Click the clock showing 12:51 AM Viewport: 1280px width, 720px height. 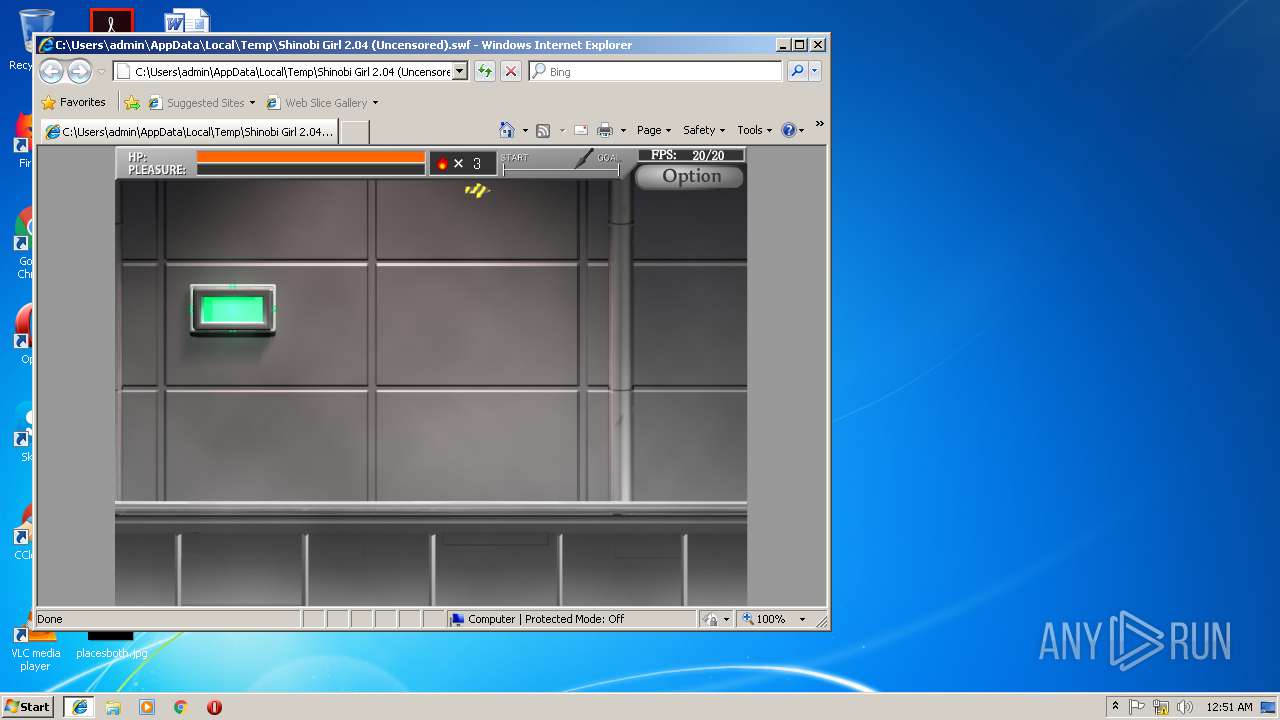tap(1229, 706)
